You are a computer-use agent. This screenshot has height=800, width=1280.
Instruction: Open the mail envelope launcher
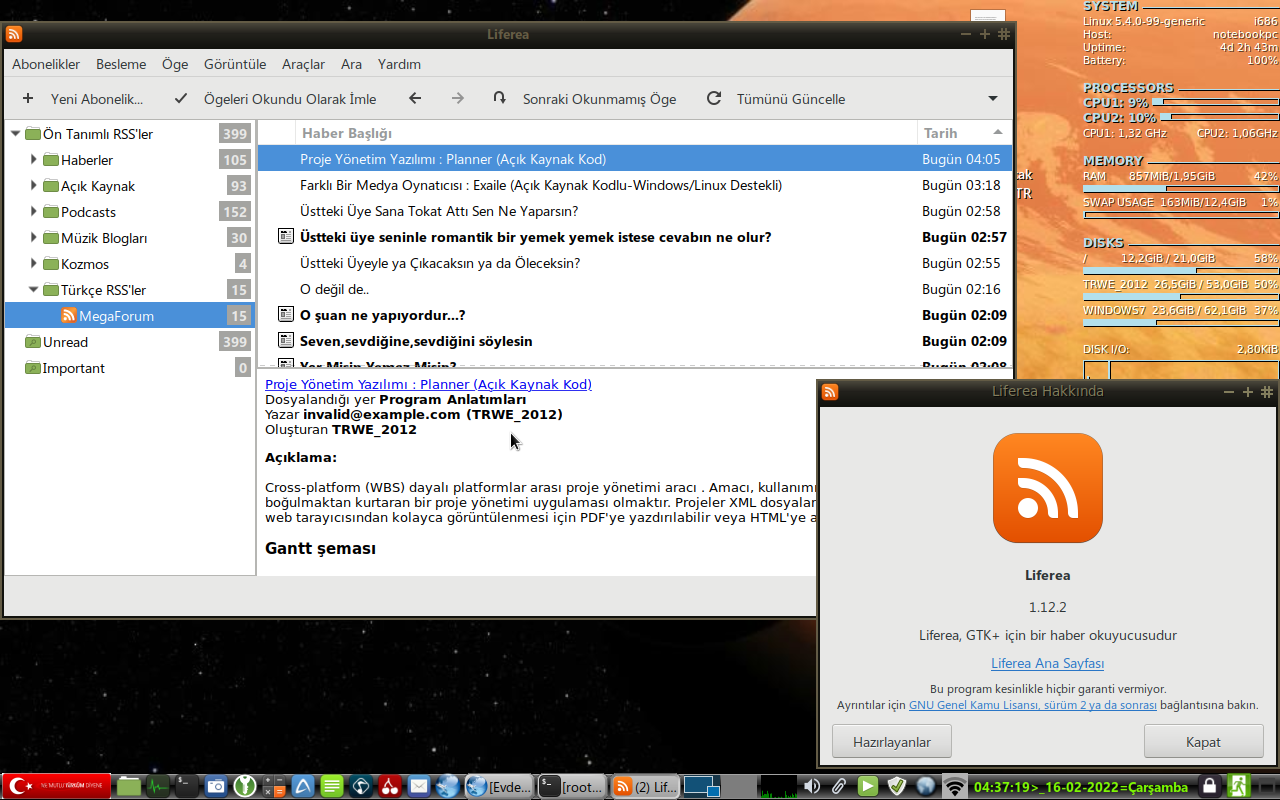419,786
